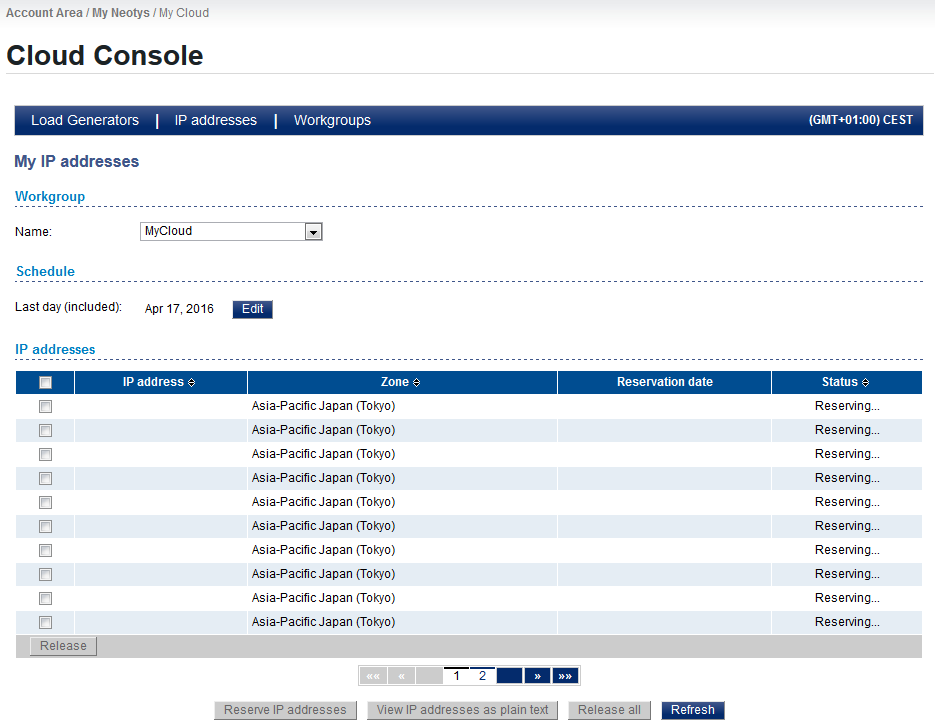This screenshot has width=935, height=725.
Task: Sort table by IP address column arrow
Action: coord(192,383)
